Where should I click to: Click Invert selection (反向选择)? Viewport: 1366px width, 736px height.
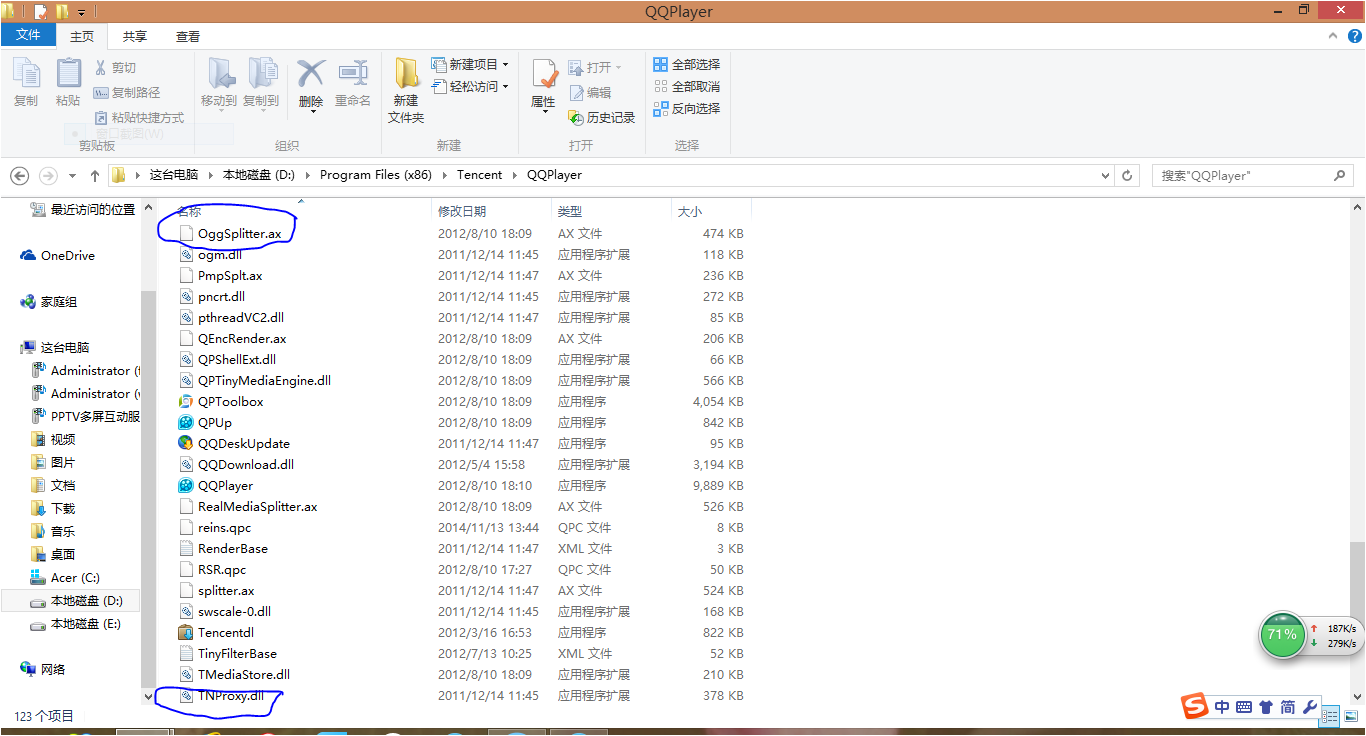pos(686,108)
